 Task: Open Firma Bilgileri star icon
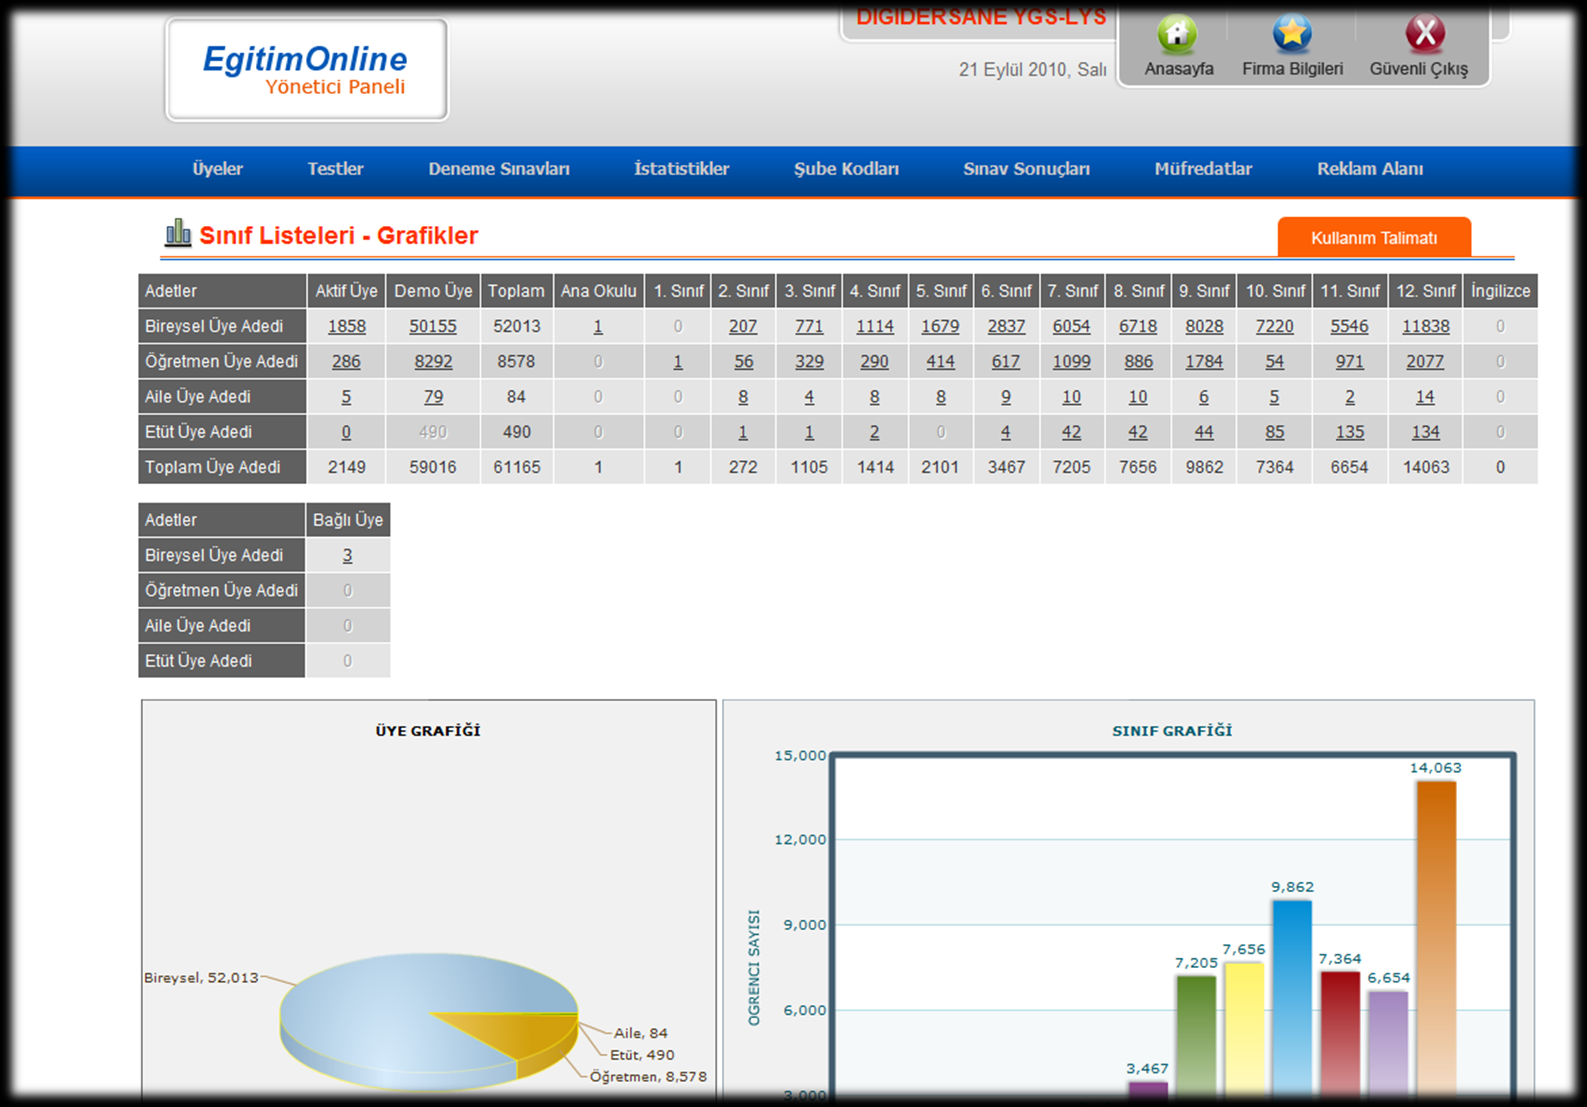(1292, 34)
